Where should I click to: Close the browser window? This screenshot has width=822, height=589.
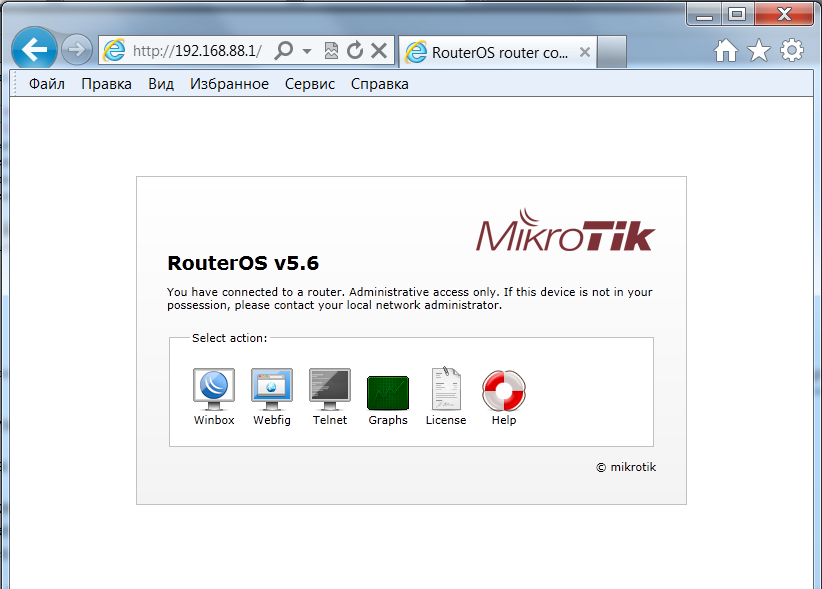[784, 14]
